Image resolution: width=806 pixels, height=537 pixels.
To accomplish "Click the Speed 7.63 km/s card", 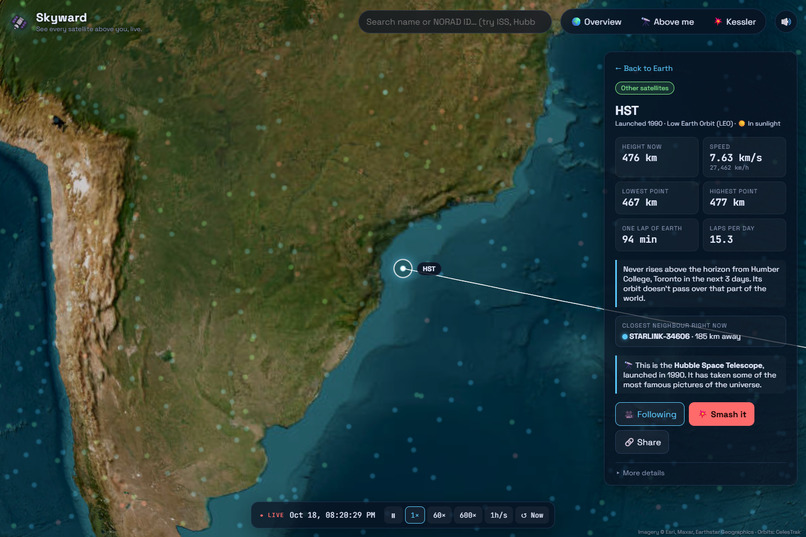I will point(744,157).
